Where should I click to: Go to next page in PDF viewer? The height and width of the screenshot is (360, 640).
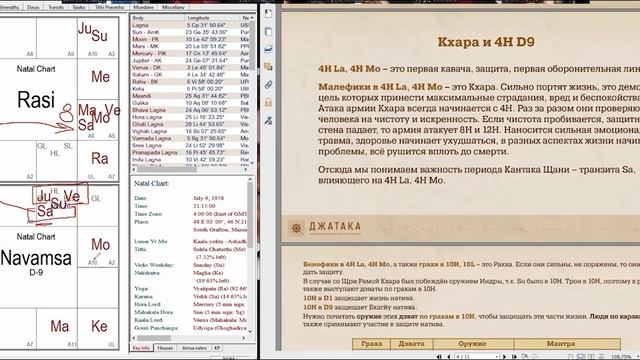click(x=504, y=357)
